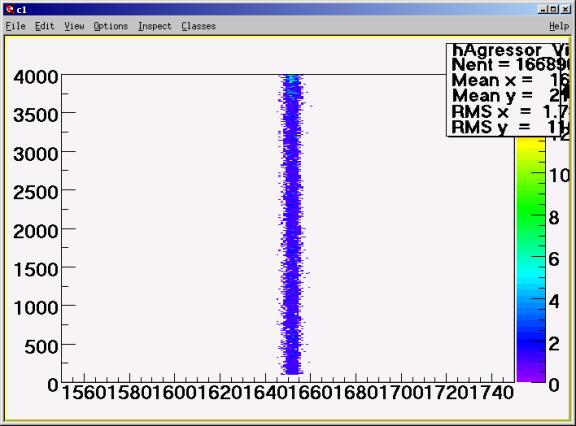This screenshot has height=426, width=576.
Task: Click the Nent entry in stats box
Action: pos(510,65)
